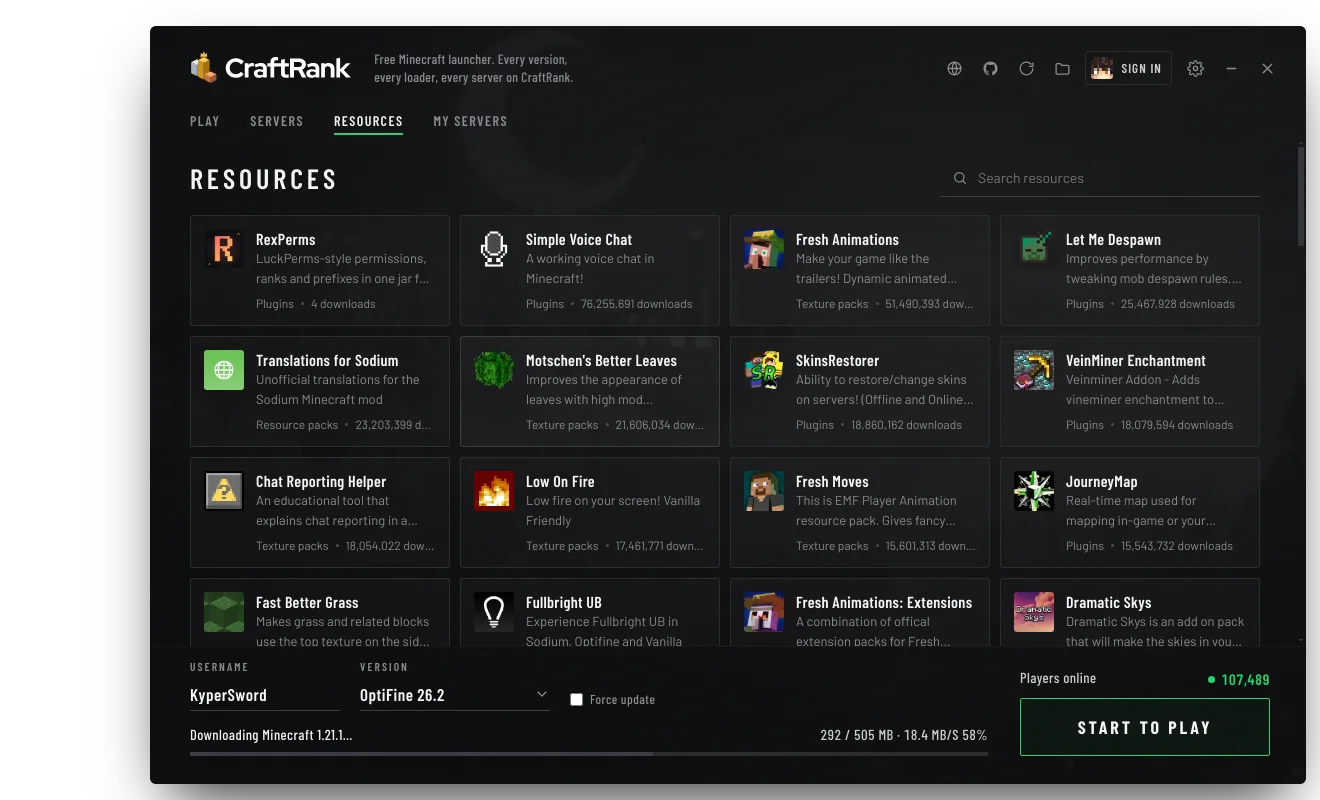Click the Low On Fire flame icon
This screenshot has width=1320, height=800.
(x=494, y=491)
